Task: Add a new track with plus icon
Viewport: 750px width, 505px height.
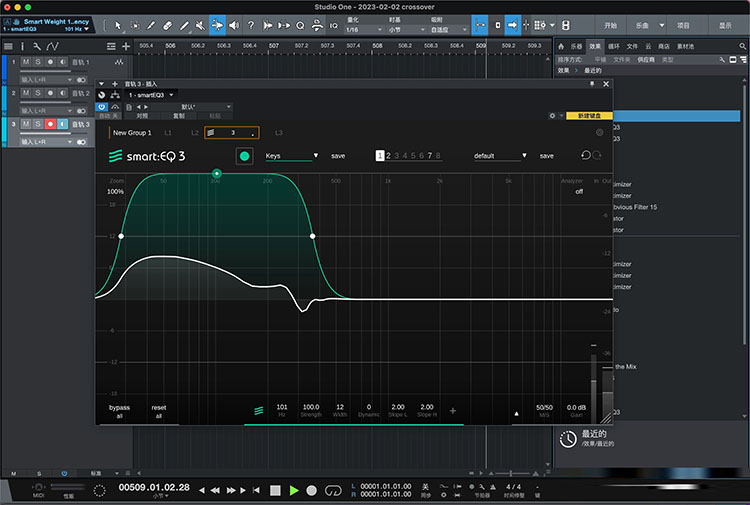Action: (126, 46)
